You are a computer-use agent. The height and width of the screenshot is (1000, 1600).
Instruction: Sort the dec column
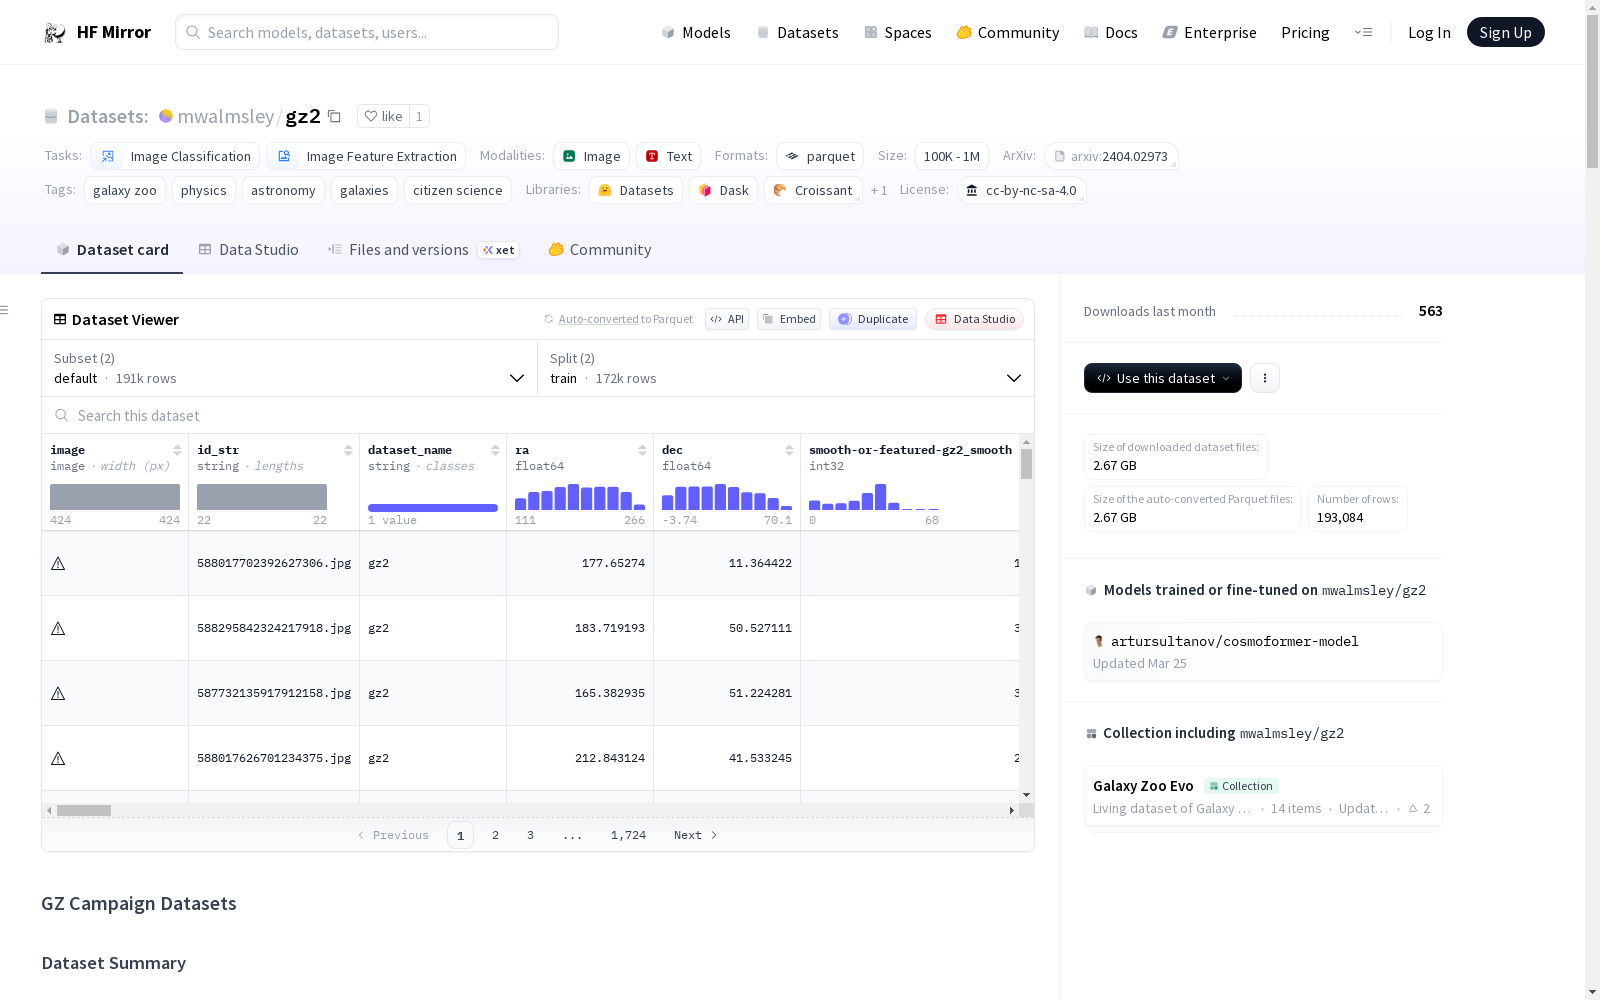click(x=789, y=450)
